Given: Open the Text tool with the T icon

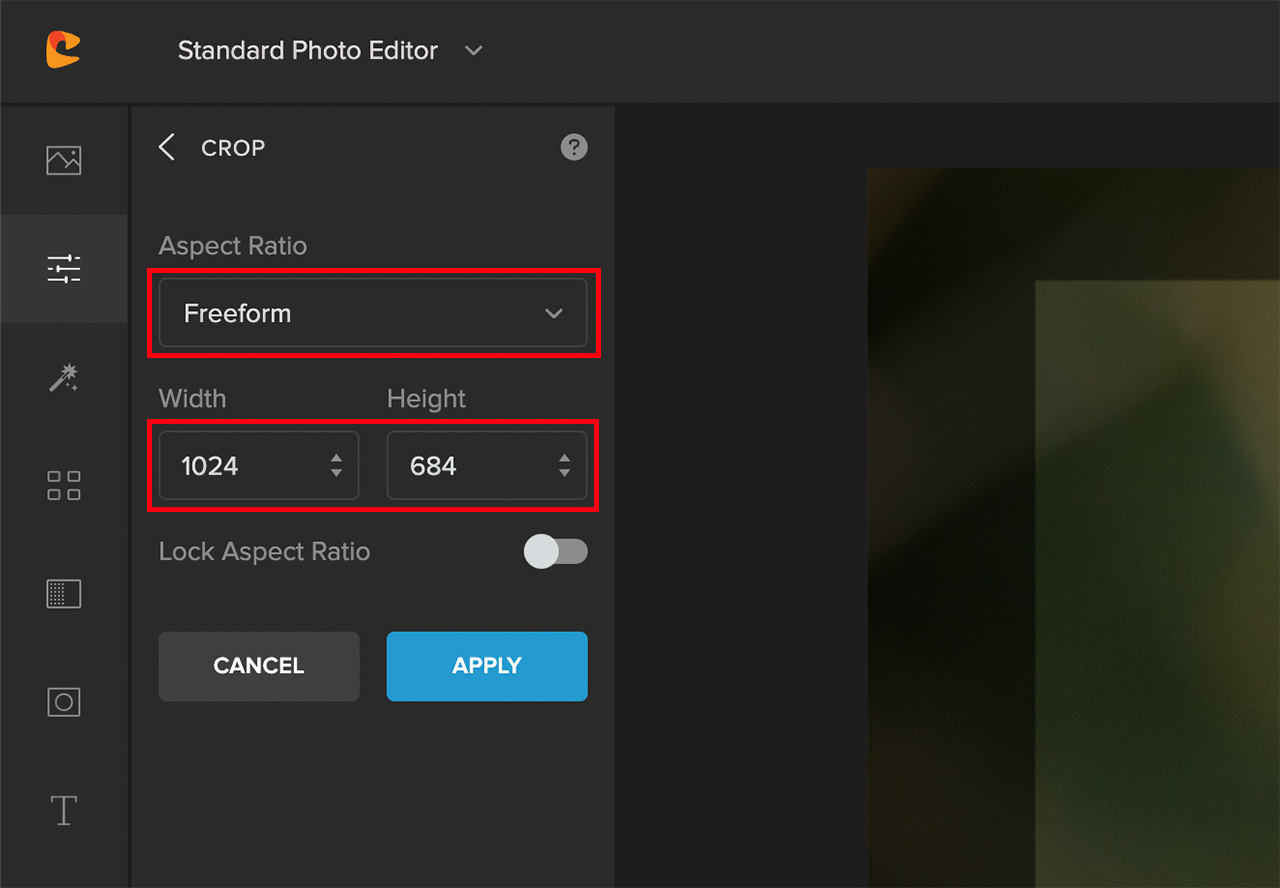Looking at the screenshot, I should click(x=63, y=810).
